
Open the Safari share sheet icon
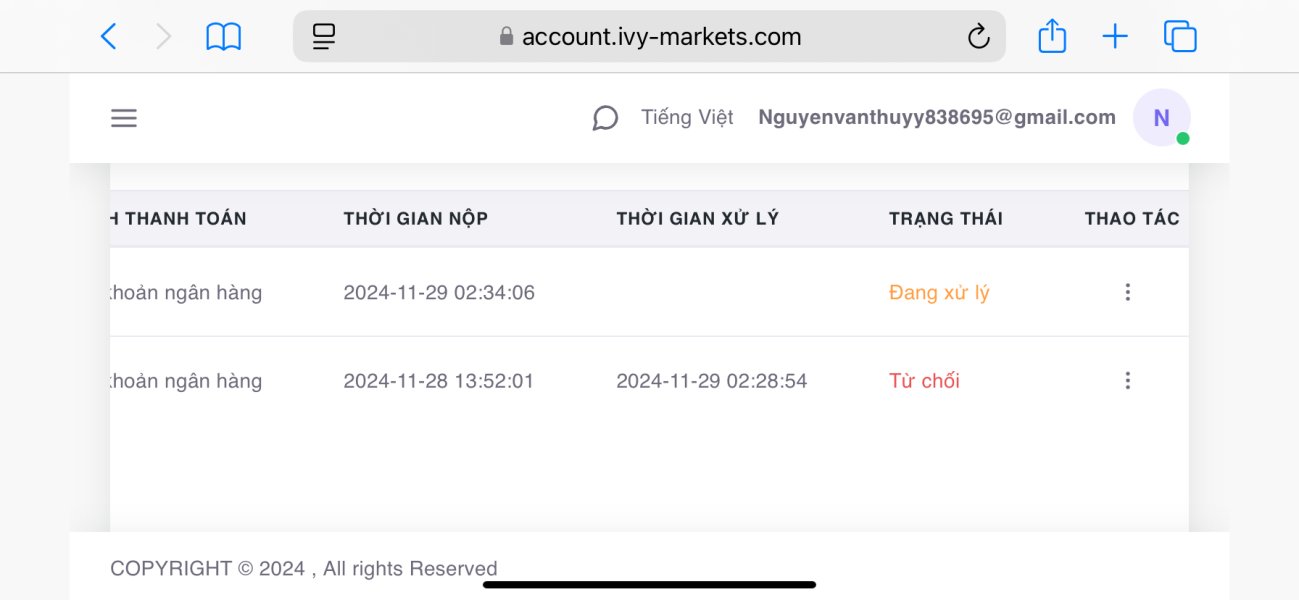[1052, 36]
